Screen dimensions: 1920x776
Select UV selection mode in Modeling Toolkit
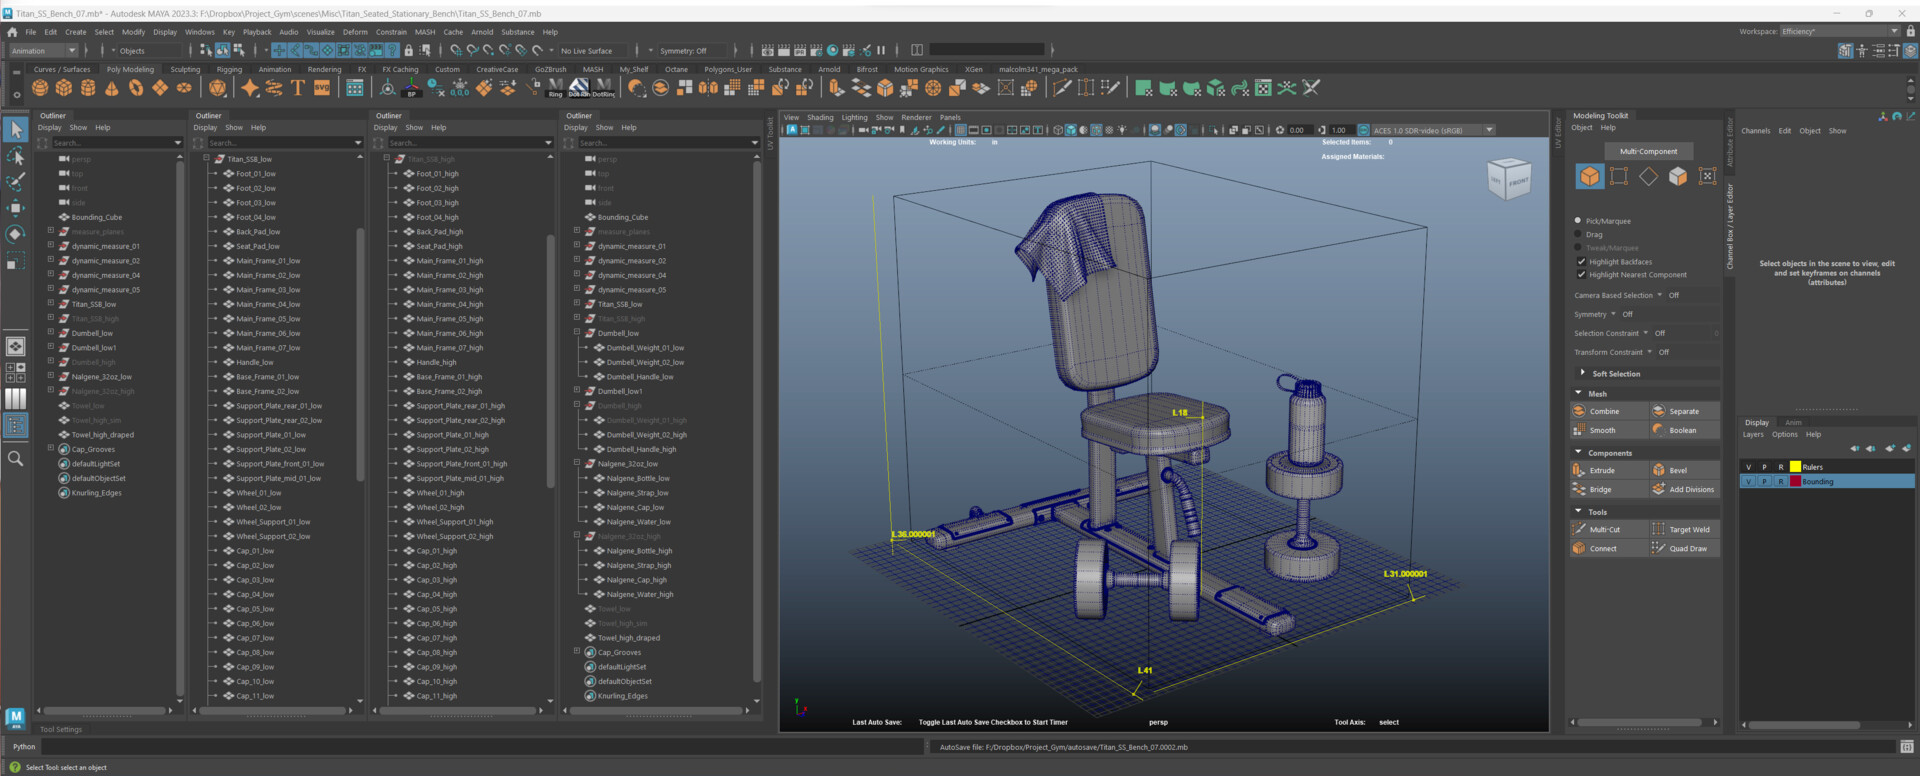click(x=1707, y=176)
